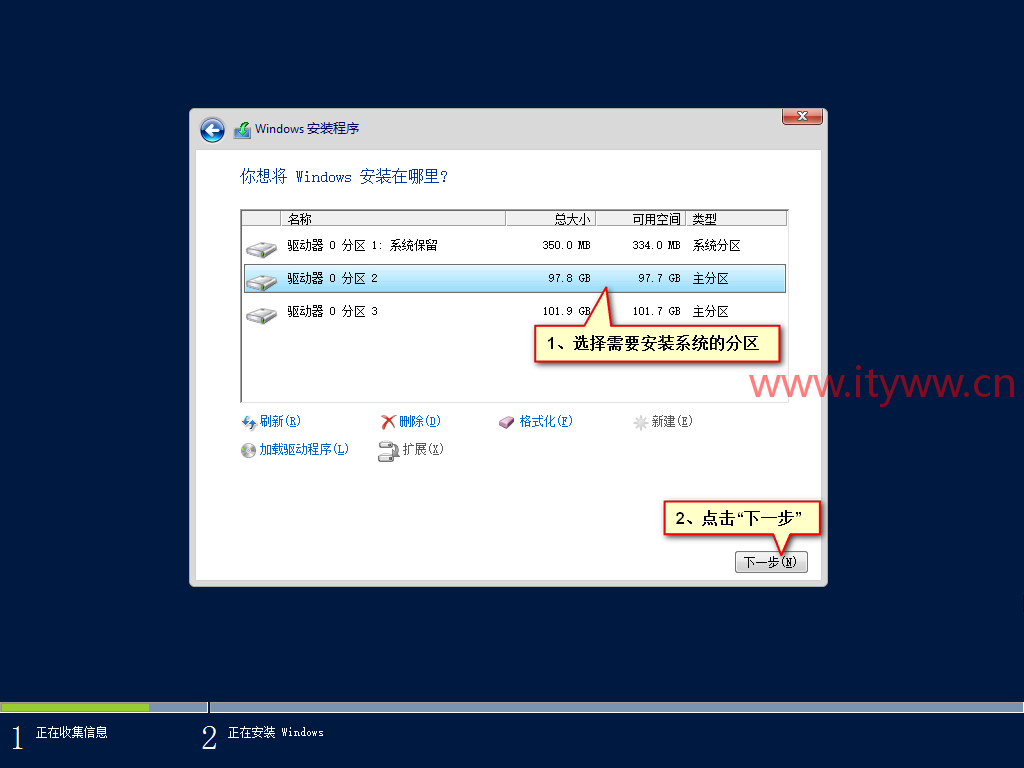1024x768 pixels.
Task: Click the refresh arrows icon beside 刷新
Action: pos(249,423)
